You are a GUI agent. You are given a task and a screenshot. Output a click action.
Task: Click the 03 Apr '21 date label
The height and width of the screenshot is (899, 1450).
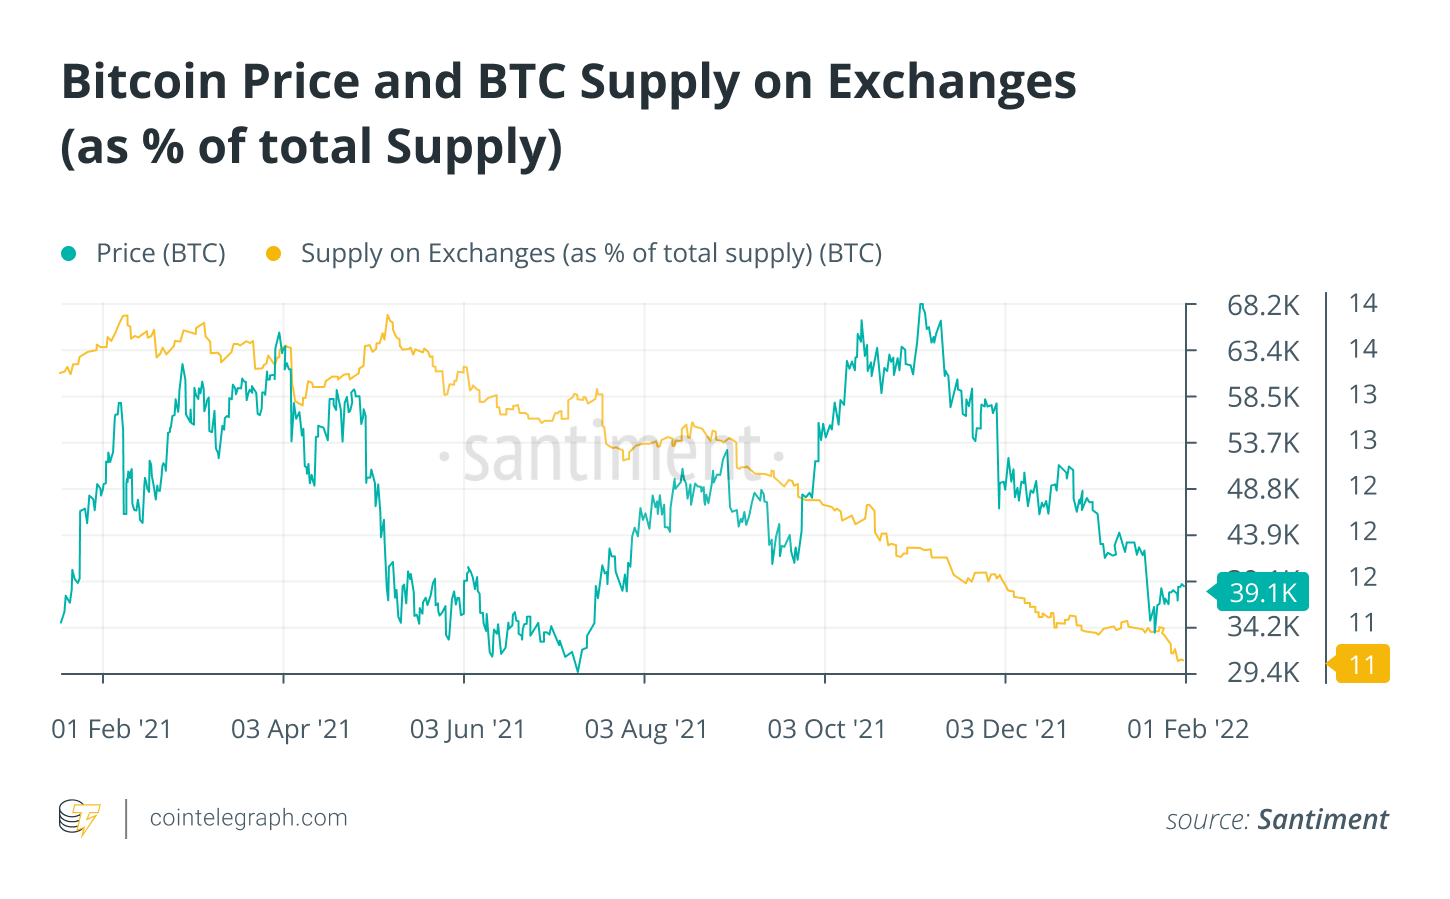coord(291,729)
